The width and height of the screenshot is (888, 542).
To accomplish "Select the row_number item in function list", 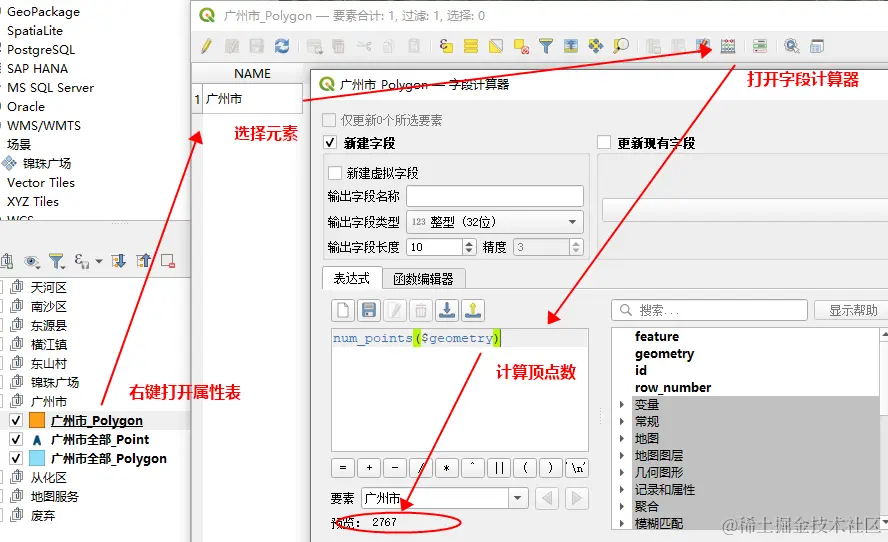I will coord(673,387).
